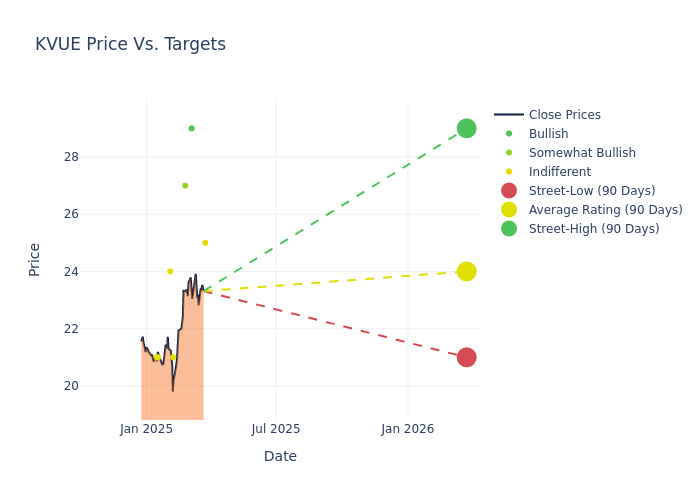The width and height of the screenshot is (700, 500).
Task: Click the Date x-axis title
Action: coord(280,456)
